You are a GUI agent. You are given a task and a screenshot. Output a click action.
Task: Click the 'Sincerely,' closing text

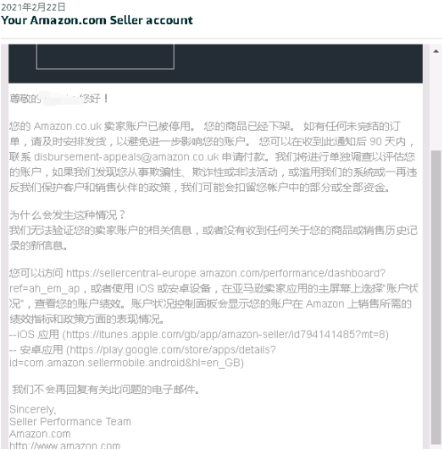33,409
